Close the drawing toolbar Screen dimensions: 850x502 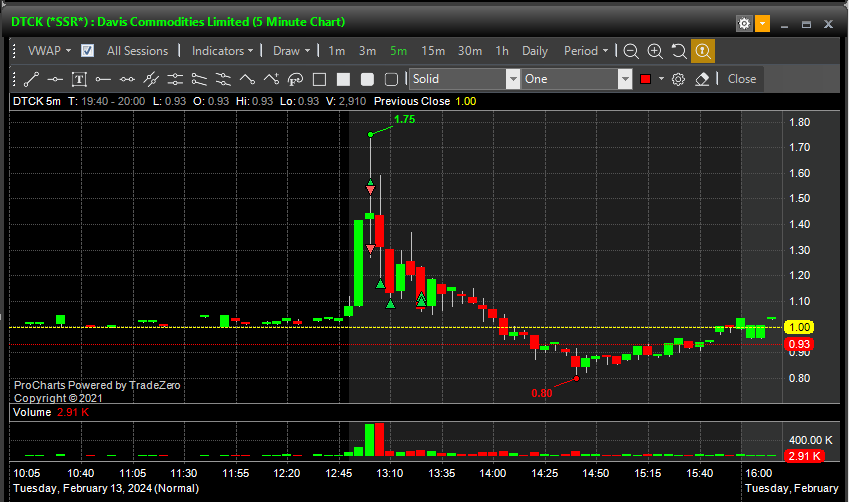(x=742, y=79)
